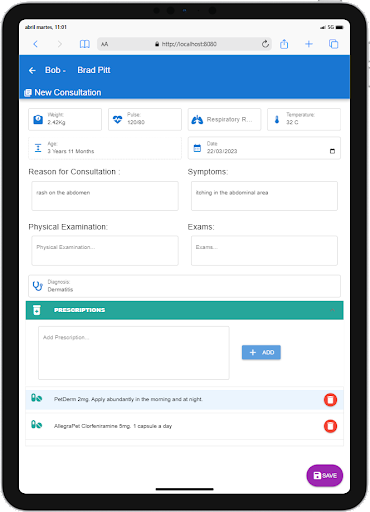Screen dimensions: 370x512
Task: Click the patient name Bob
Action: pos(53,70)
